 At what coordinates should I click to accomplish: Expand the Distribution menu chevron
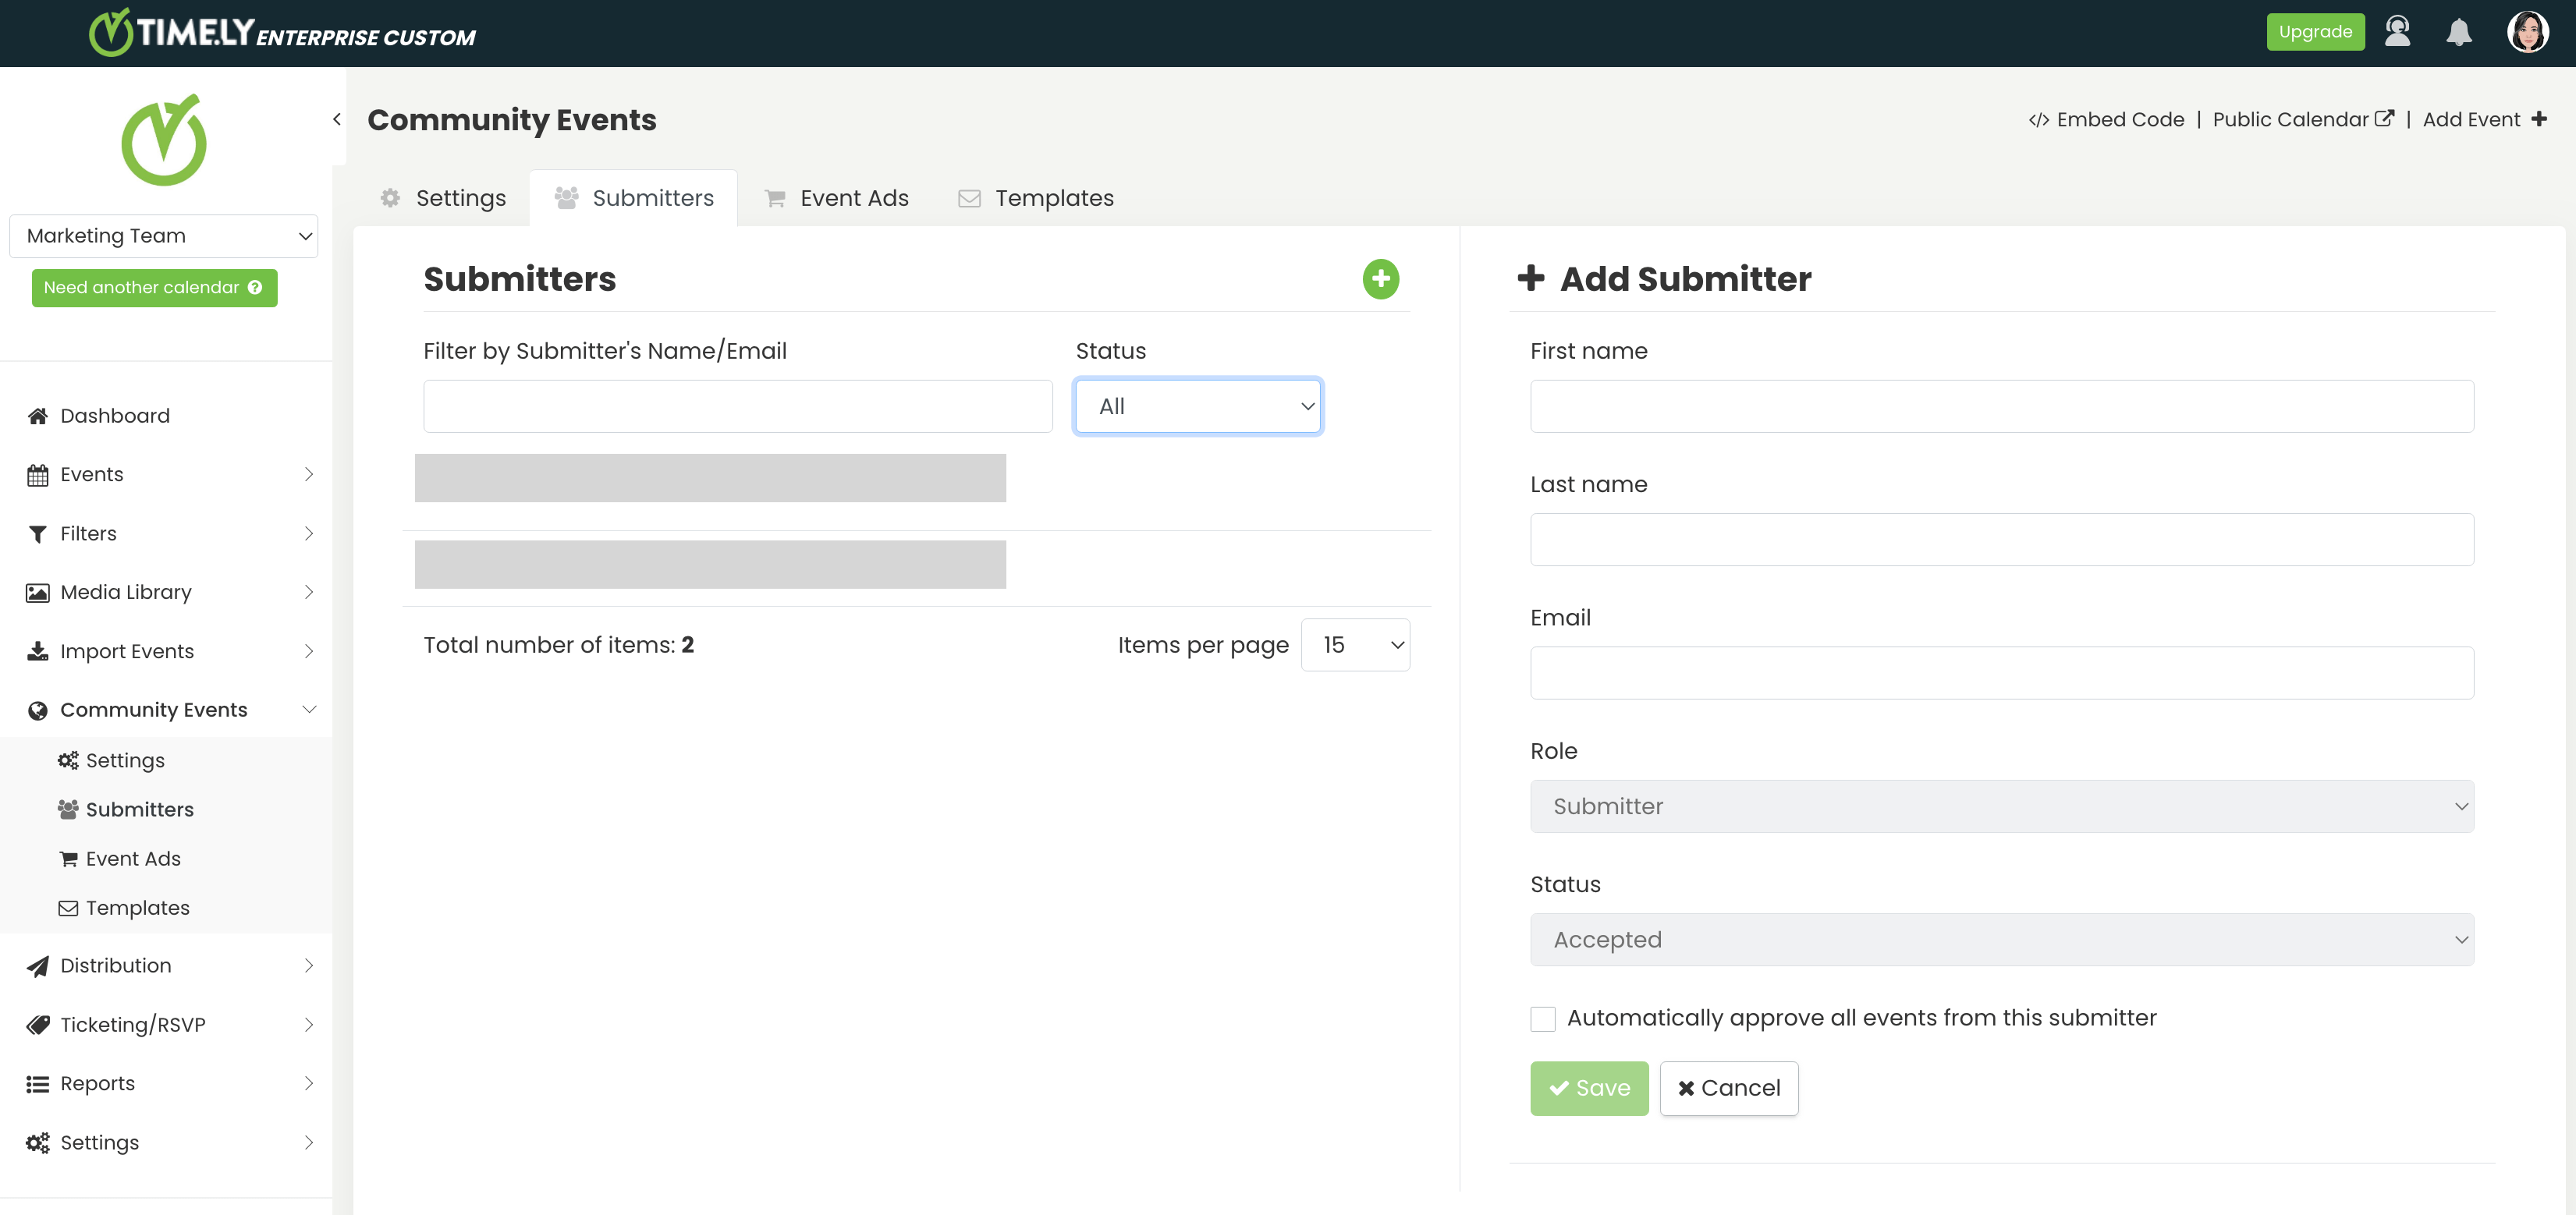309,966
